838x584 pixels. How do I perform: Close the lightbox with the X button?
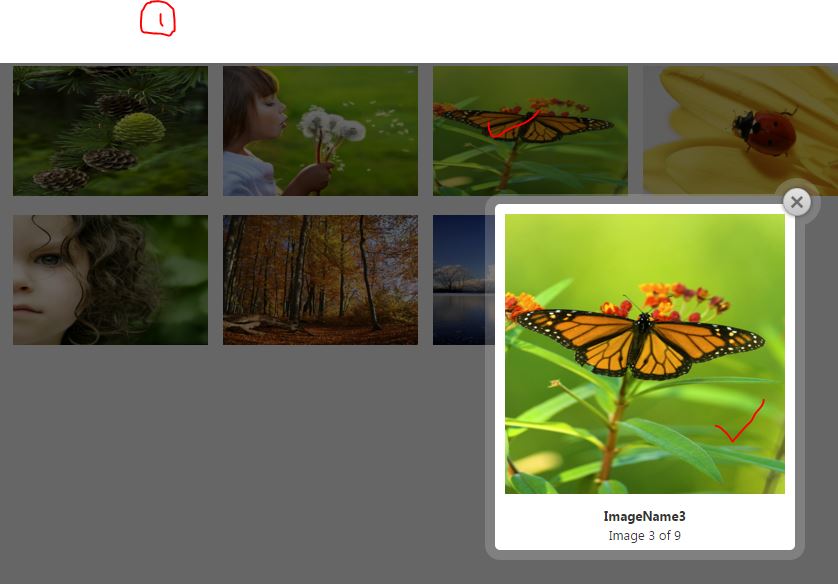pos(797,202)
